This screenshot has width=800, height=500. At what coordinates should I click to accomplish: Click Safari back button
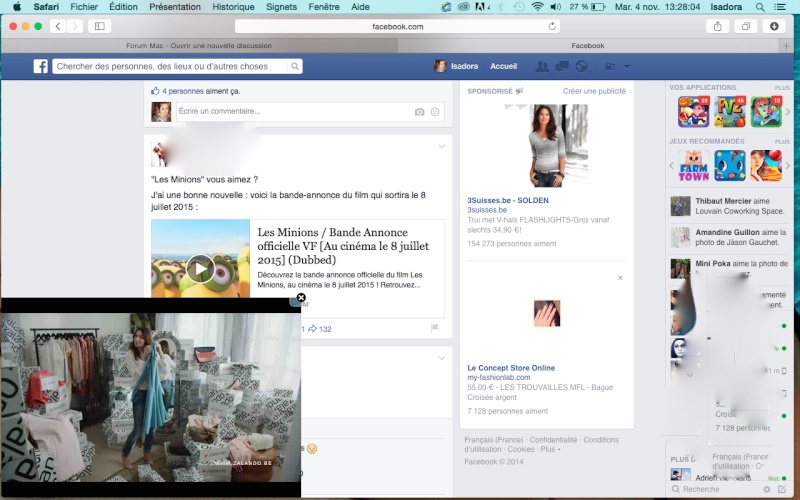(58, 26)
